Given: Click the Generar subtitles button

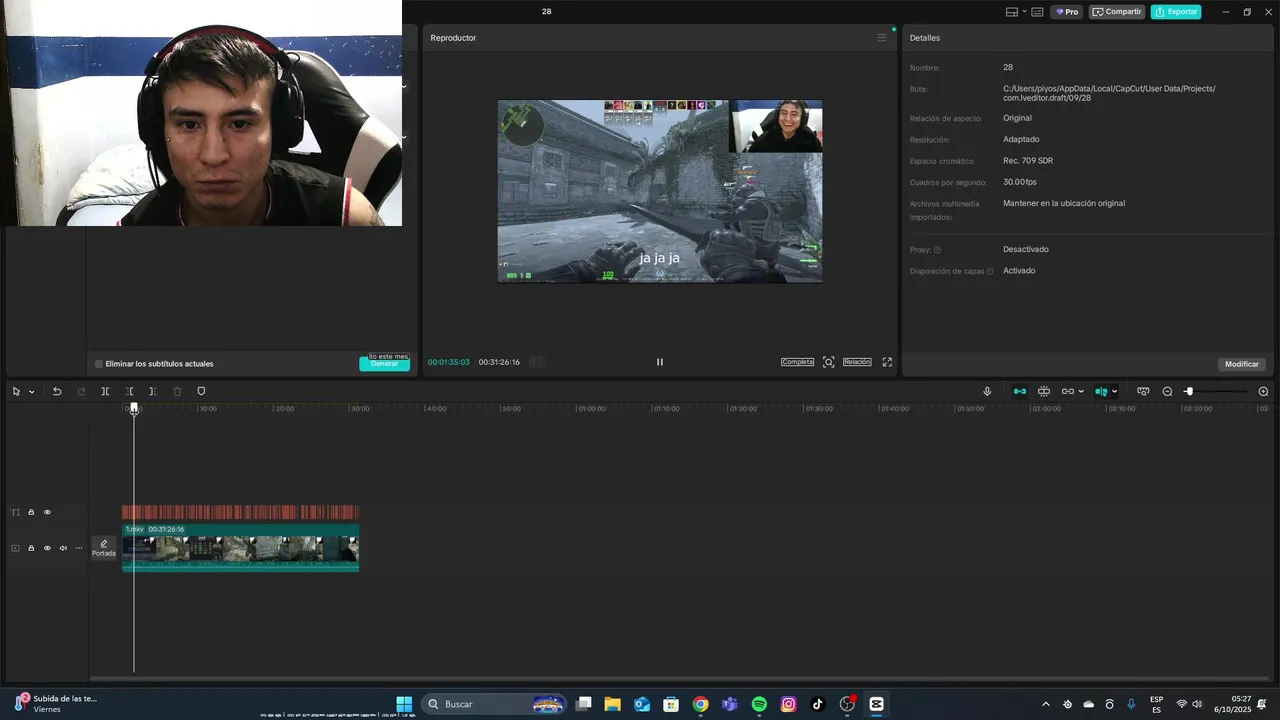Looking at the screenshot, I should [385, 364].
